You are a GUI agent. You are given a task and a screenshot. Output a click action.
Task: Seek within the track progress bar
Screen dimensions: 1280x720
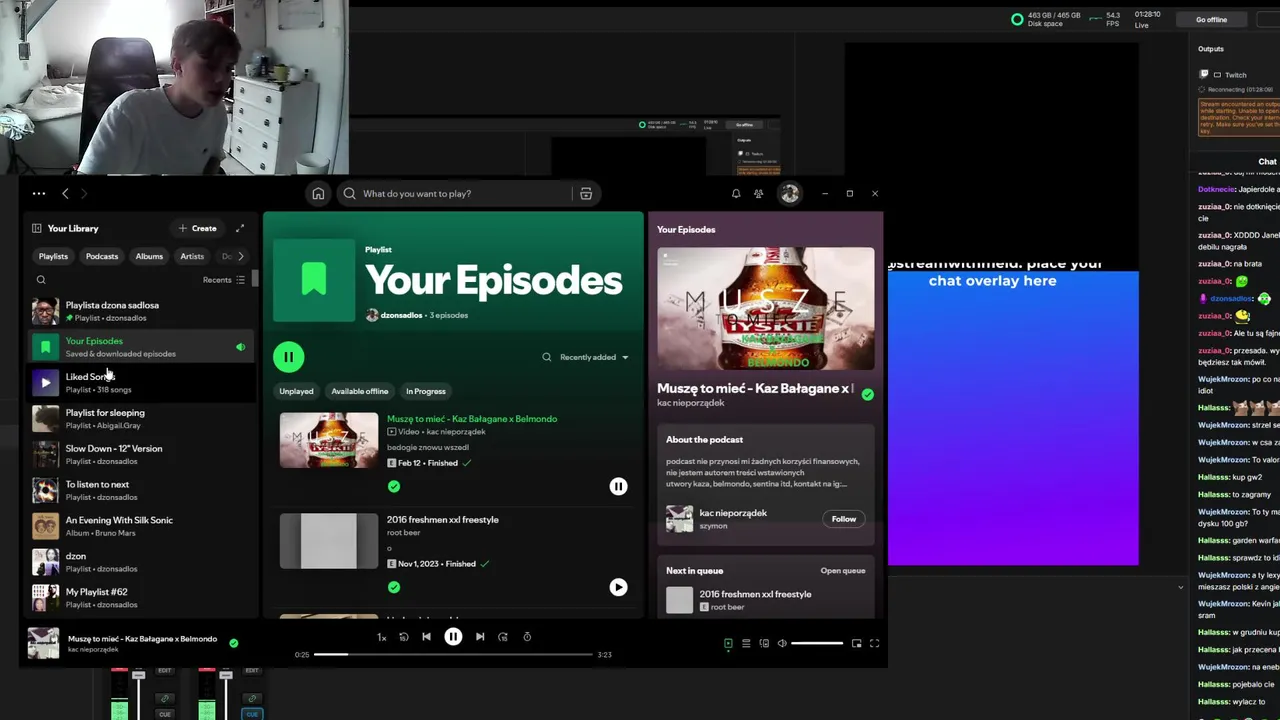453,655
